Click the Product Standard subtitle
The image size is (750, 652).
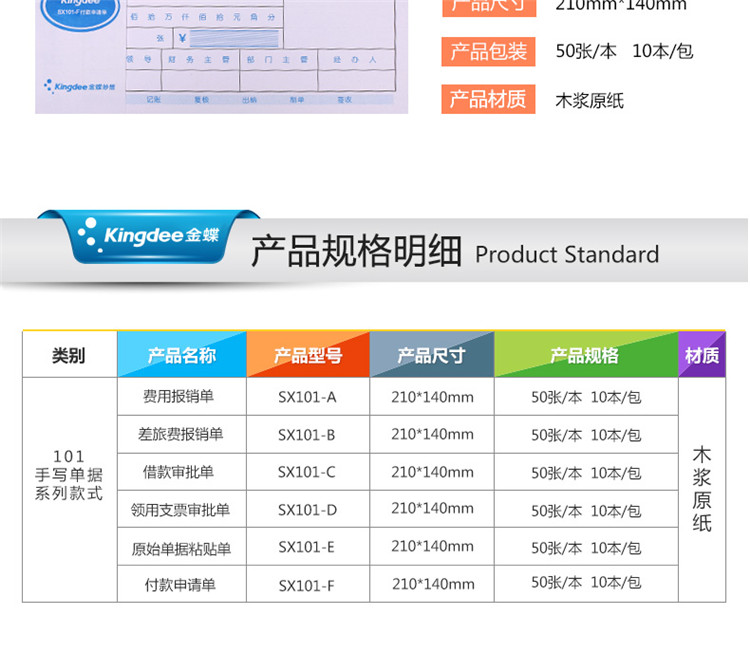pyautogui.click(x=567, y=254)
